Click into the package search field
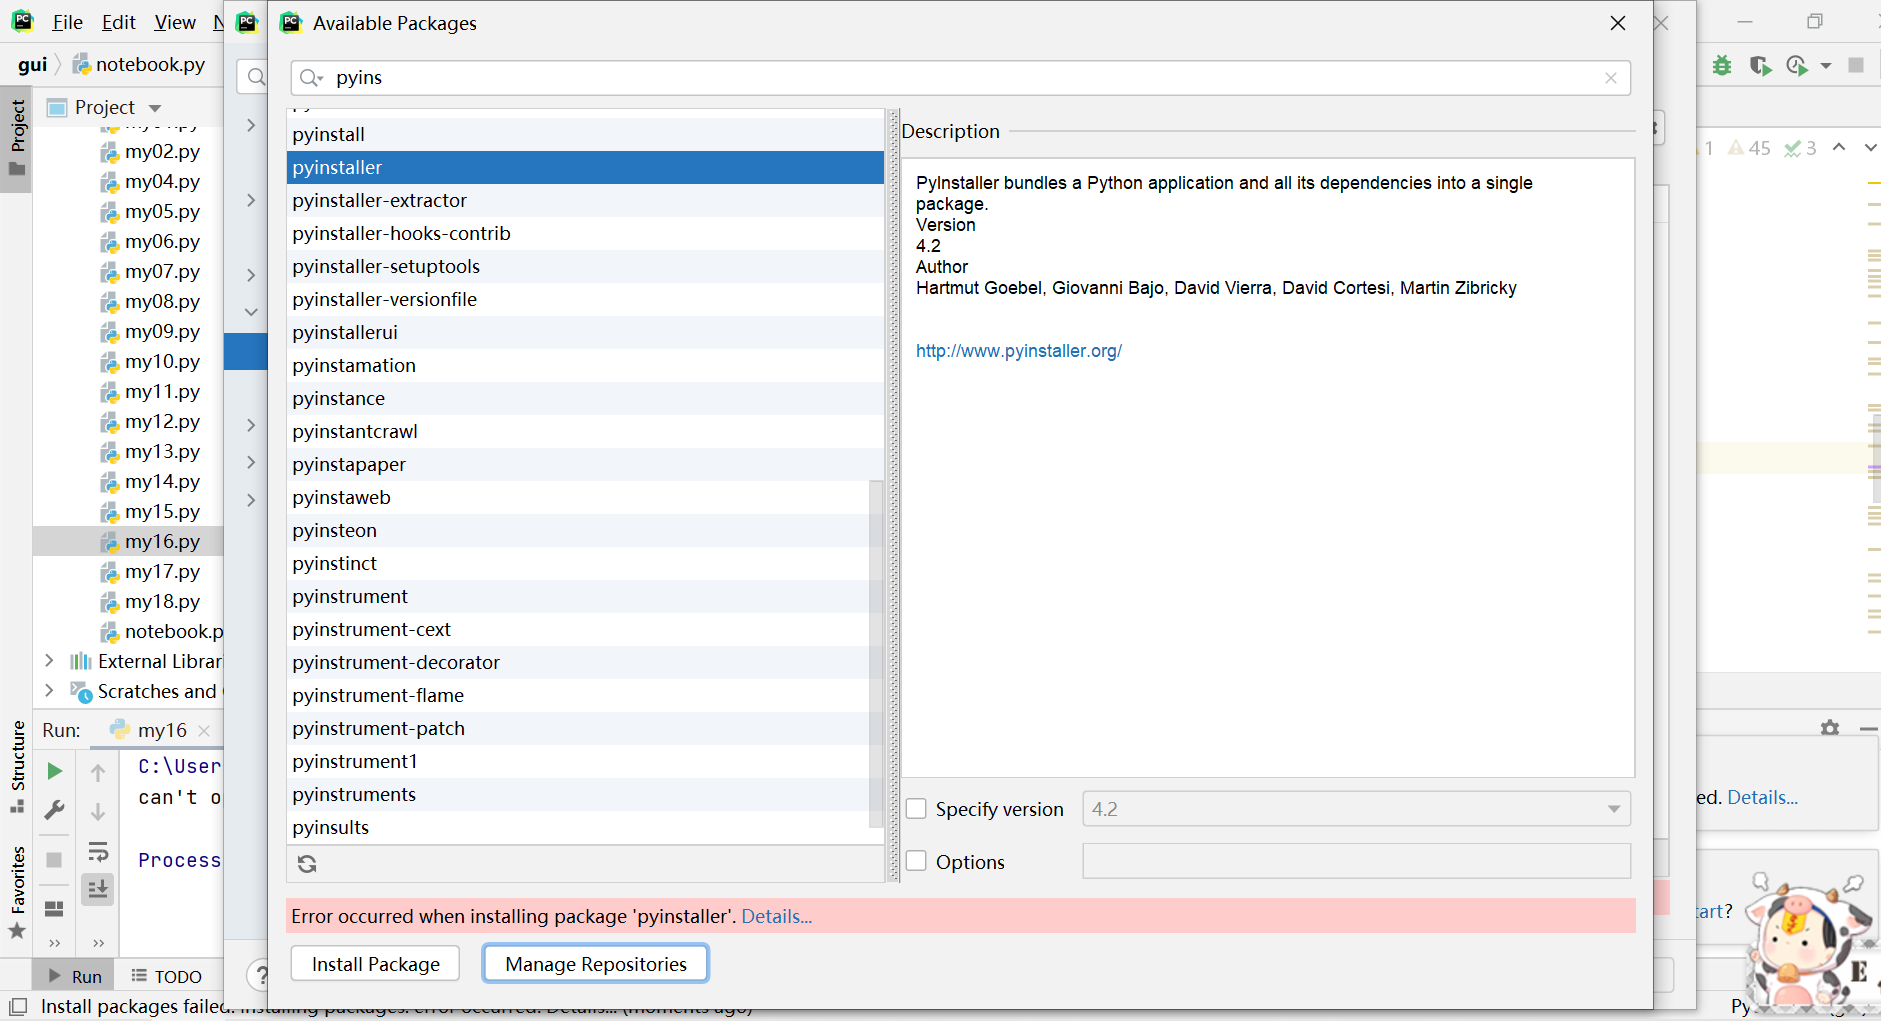The height and width of the screenshot is (1021, 1881). point(960,78)
